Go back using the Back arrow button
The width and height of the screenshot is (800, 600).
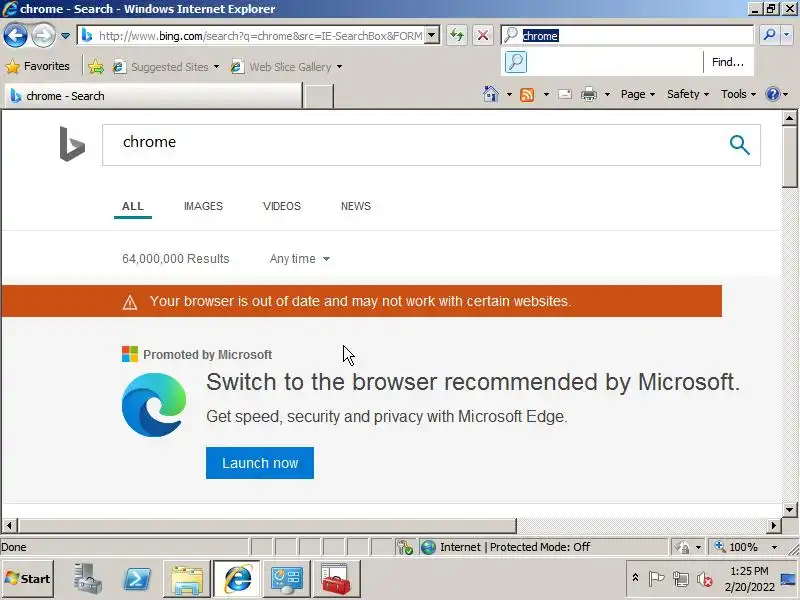[x=15, y=36]
